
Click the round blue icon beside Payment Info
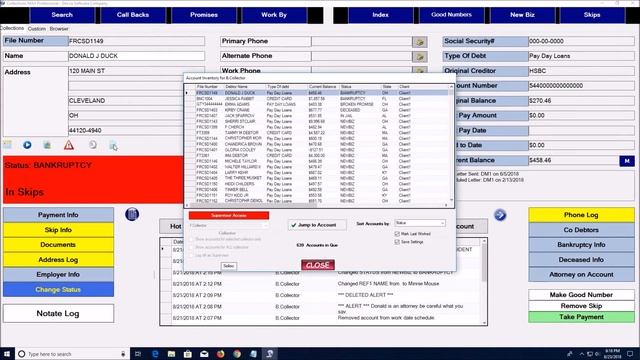point(132,214)
